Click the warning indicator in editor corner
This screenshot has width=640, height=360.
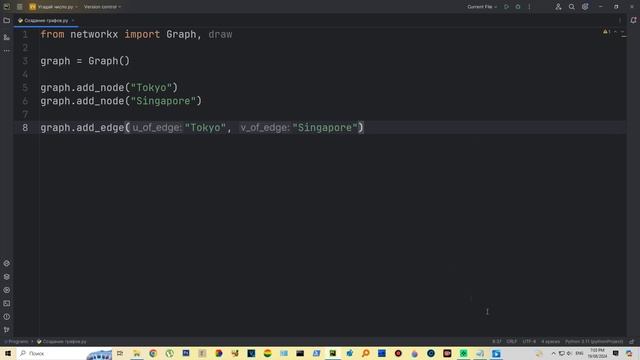[606, 32]
